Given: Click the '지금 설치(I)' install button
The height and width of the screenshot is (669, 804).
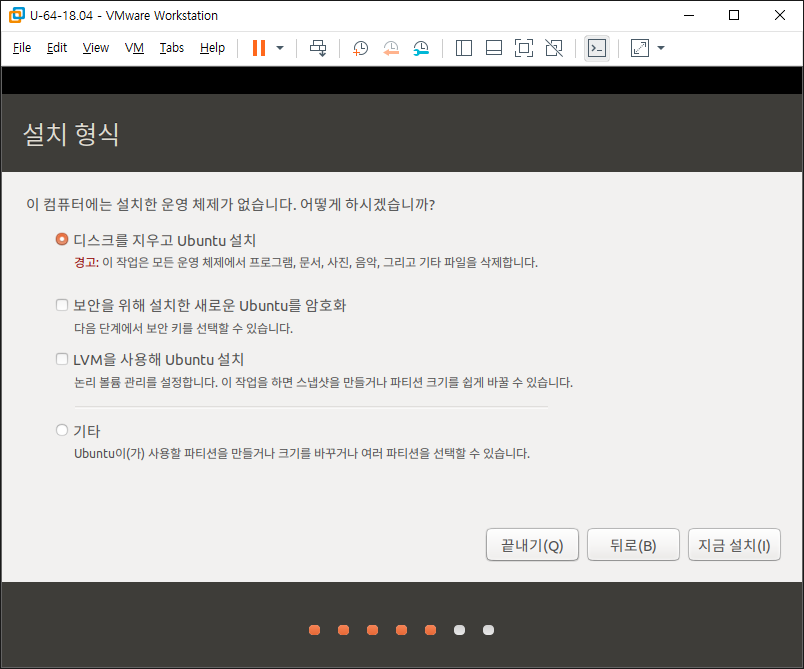Looking at the screenshot, I should (734, 545).
